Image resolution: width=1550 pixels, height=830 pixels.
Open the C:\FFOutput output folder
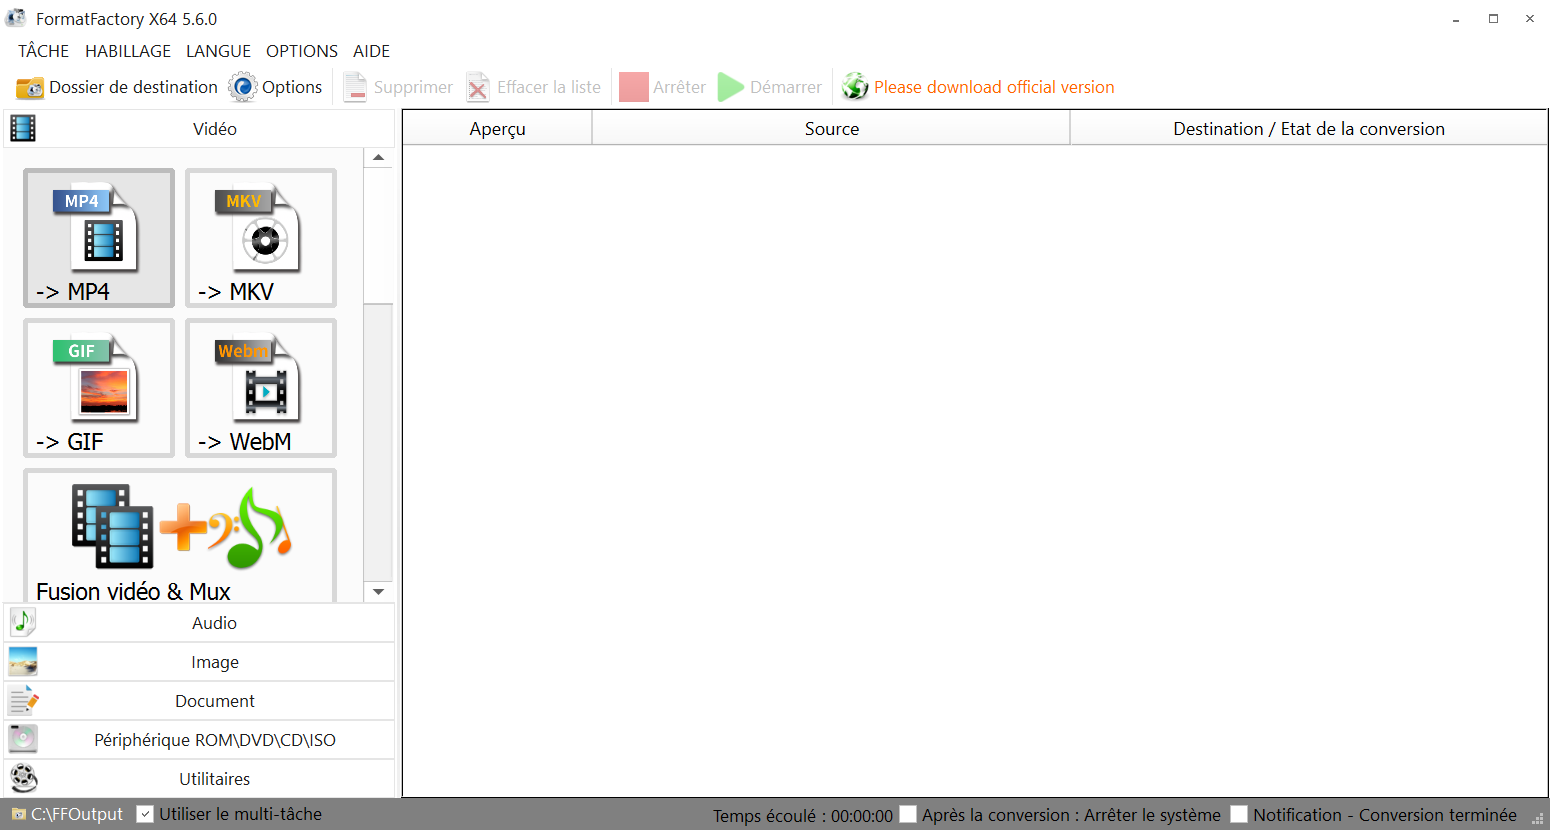pyautogui.click(x=76, y=814)
